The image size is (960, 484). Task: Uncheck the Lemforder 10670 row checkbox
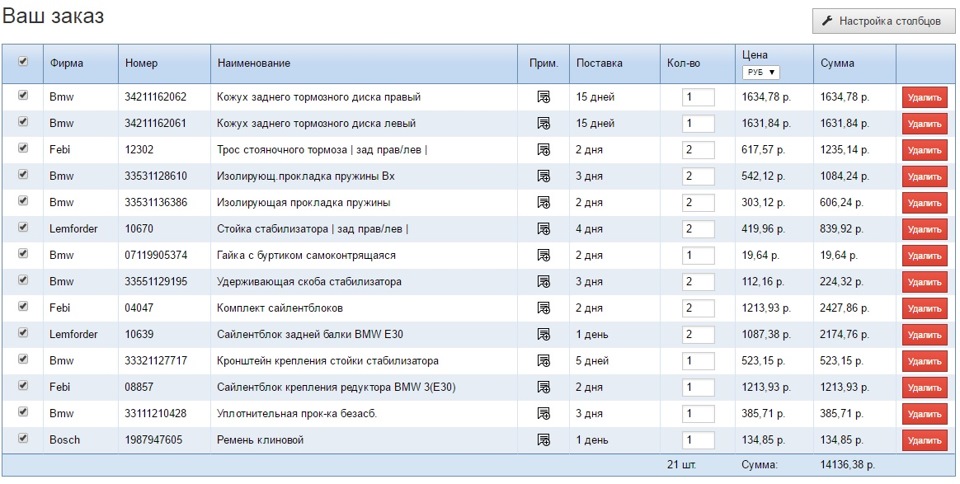(x=23, y=227)
